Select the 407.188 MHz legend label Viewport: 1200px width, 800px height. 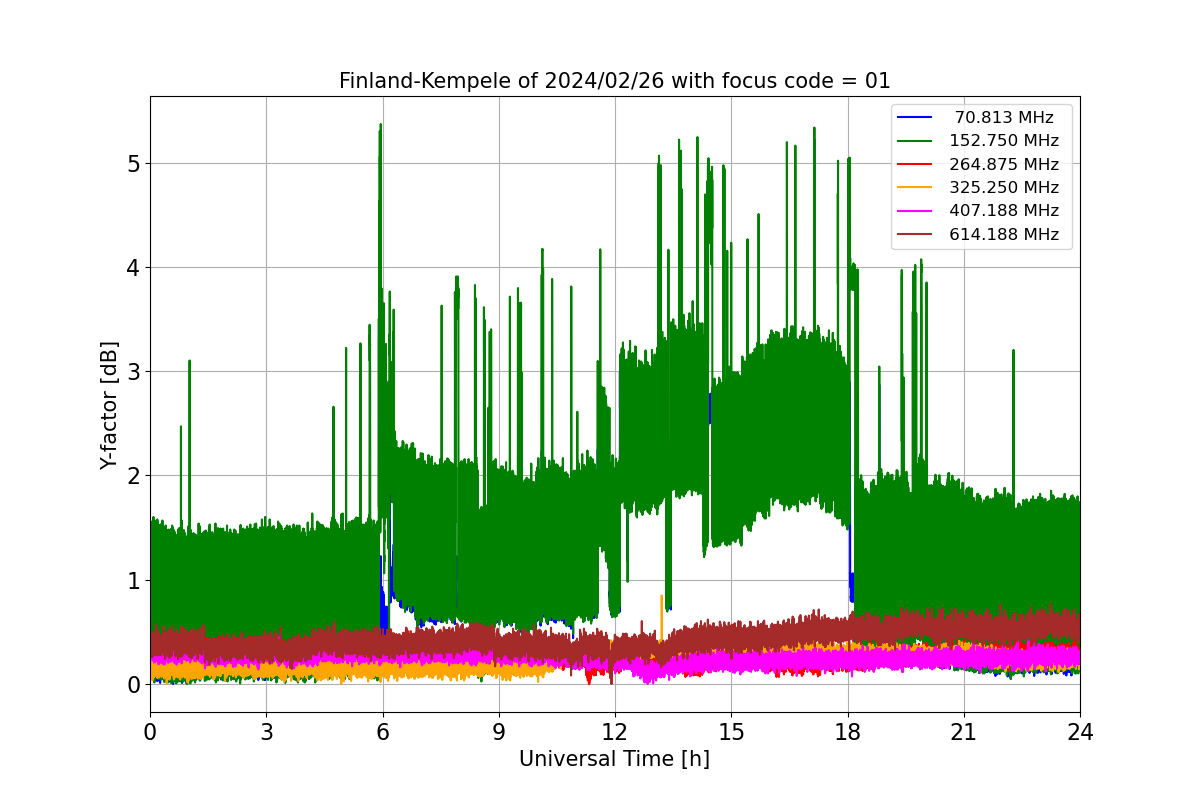point(1004,211)
